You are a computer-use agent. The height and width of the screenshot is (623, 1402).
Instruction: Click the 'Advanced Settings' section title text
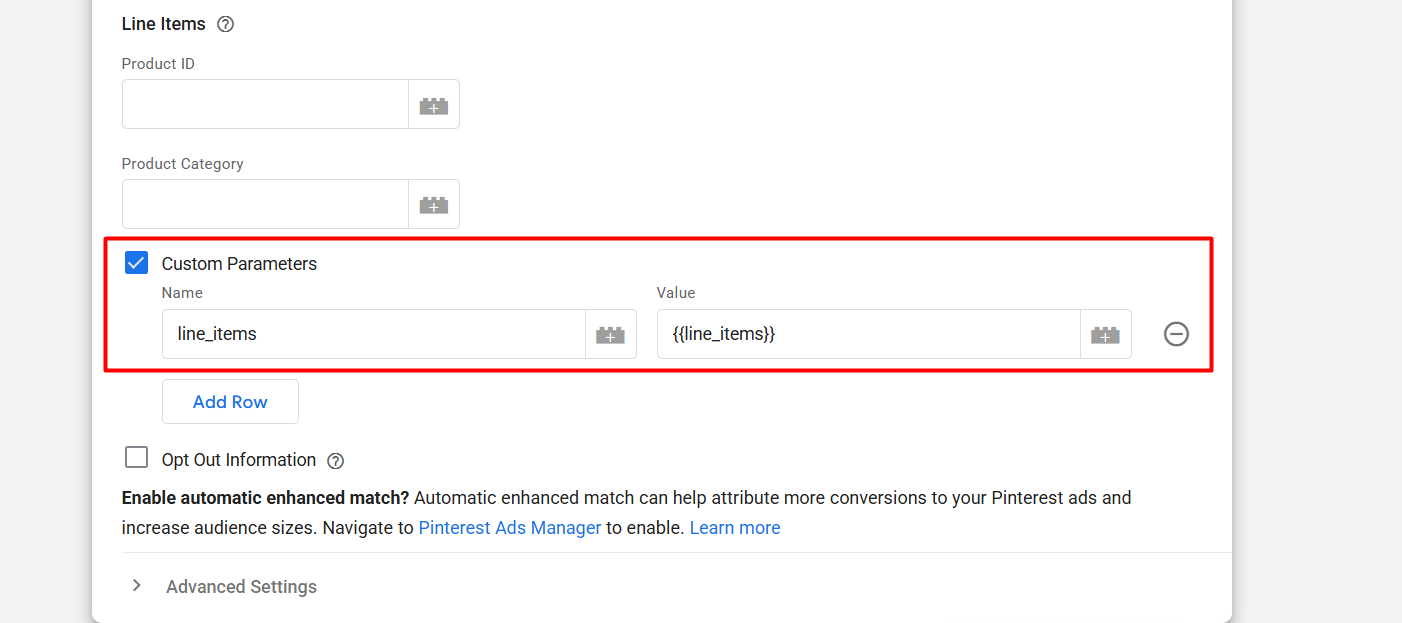(241, 587)
